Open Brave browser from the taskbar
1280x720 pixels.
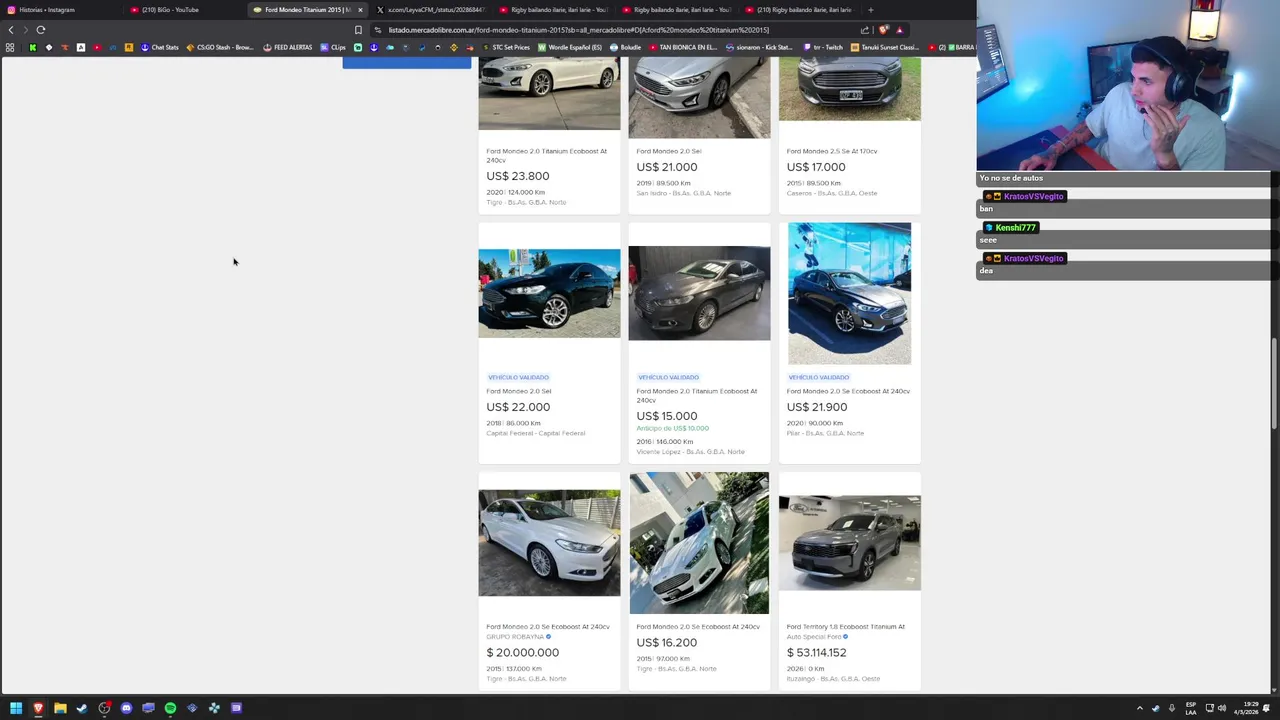tap(38, 708)
